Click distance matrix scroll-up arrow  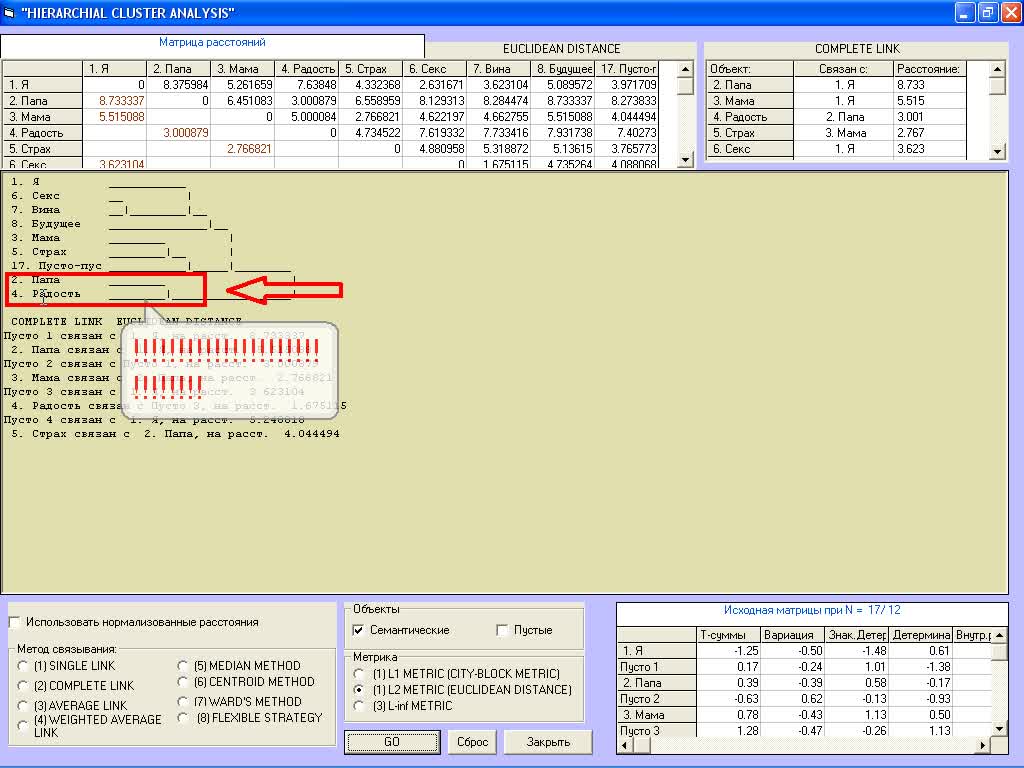click(x=685, y=69)
